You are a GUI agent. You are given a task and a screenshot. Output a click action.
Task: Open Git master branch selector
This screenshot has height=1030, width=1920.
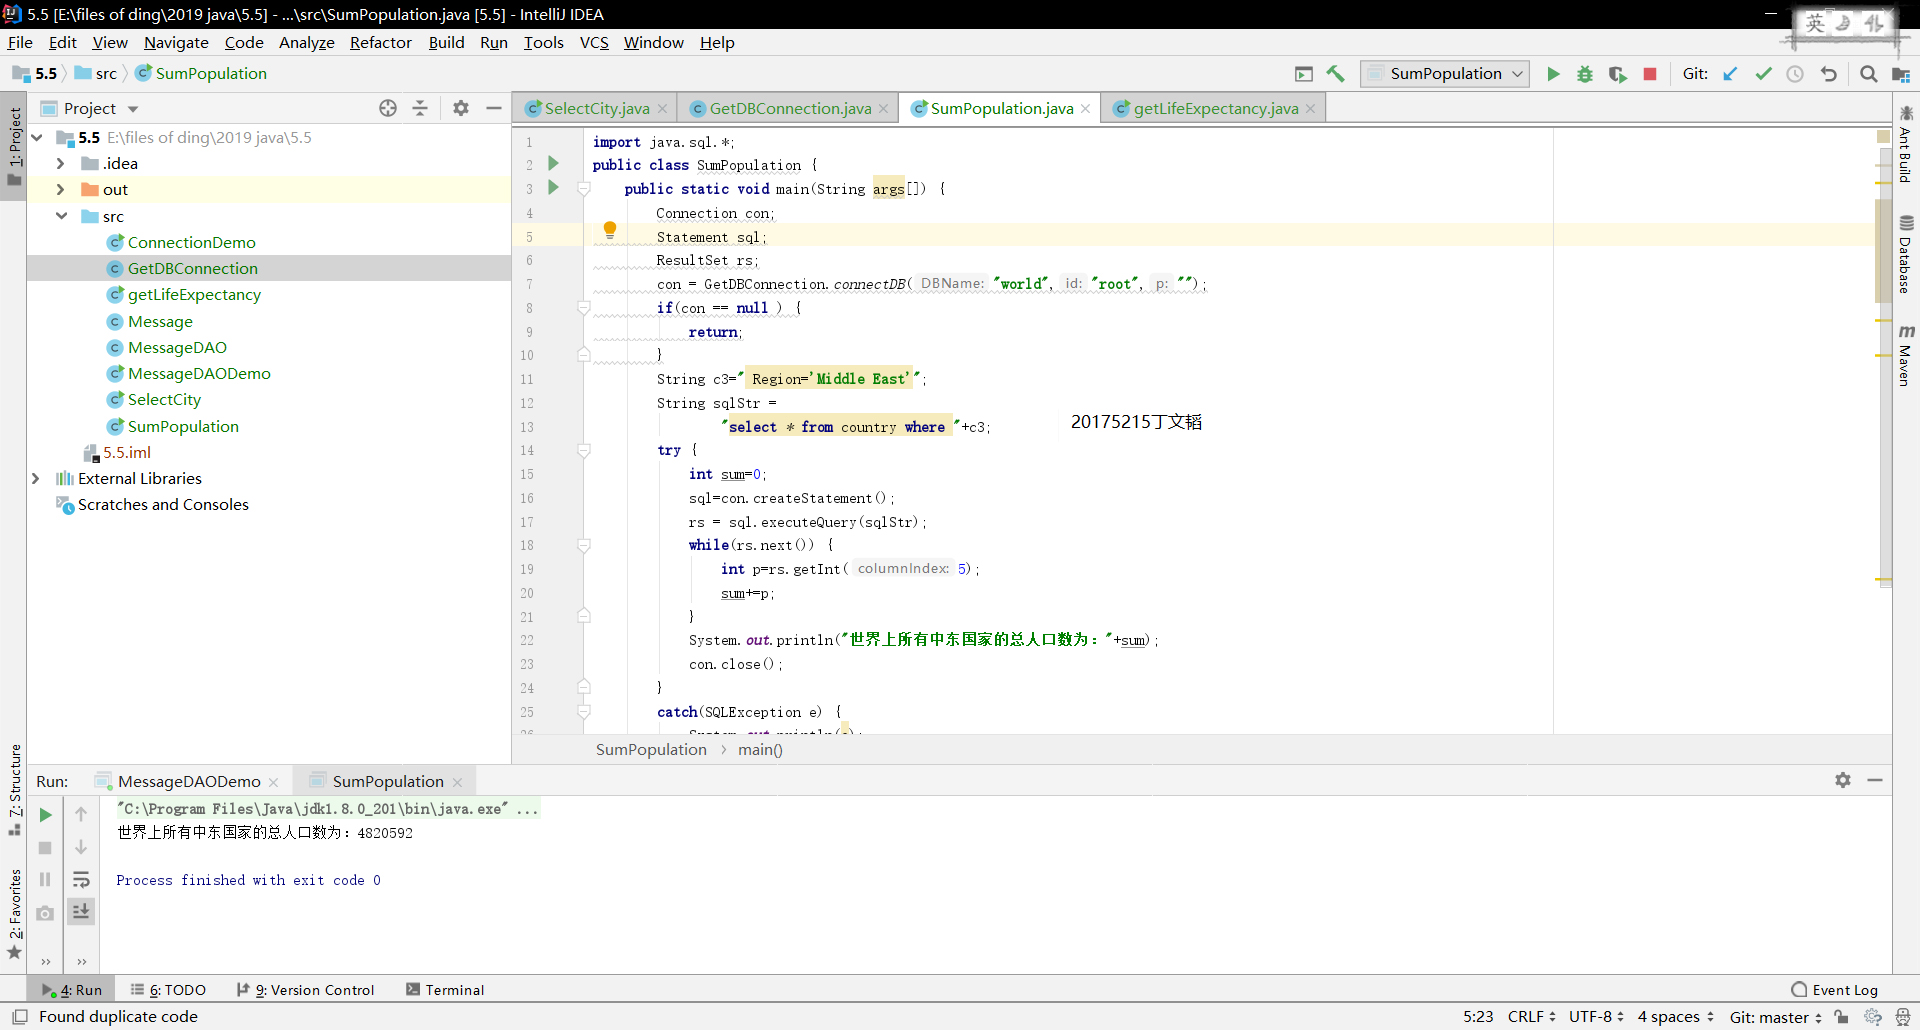pyautogui.click(x=1776, y=1017)
